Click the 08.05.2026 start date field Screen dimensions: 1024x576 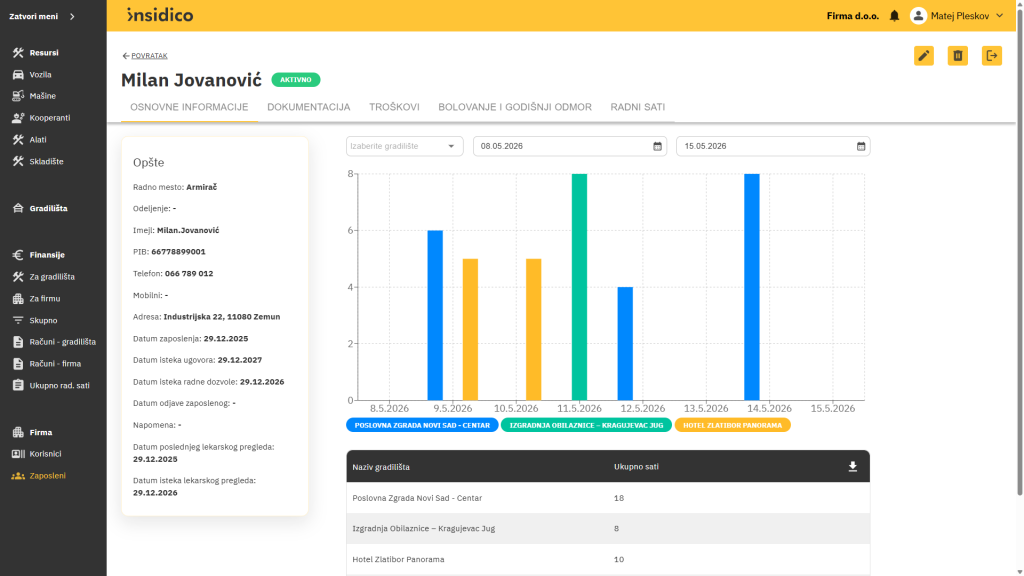[x=569, y=146]
